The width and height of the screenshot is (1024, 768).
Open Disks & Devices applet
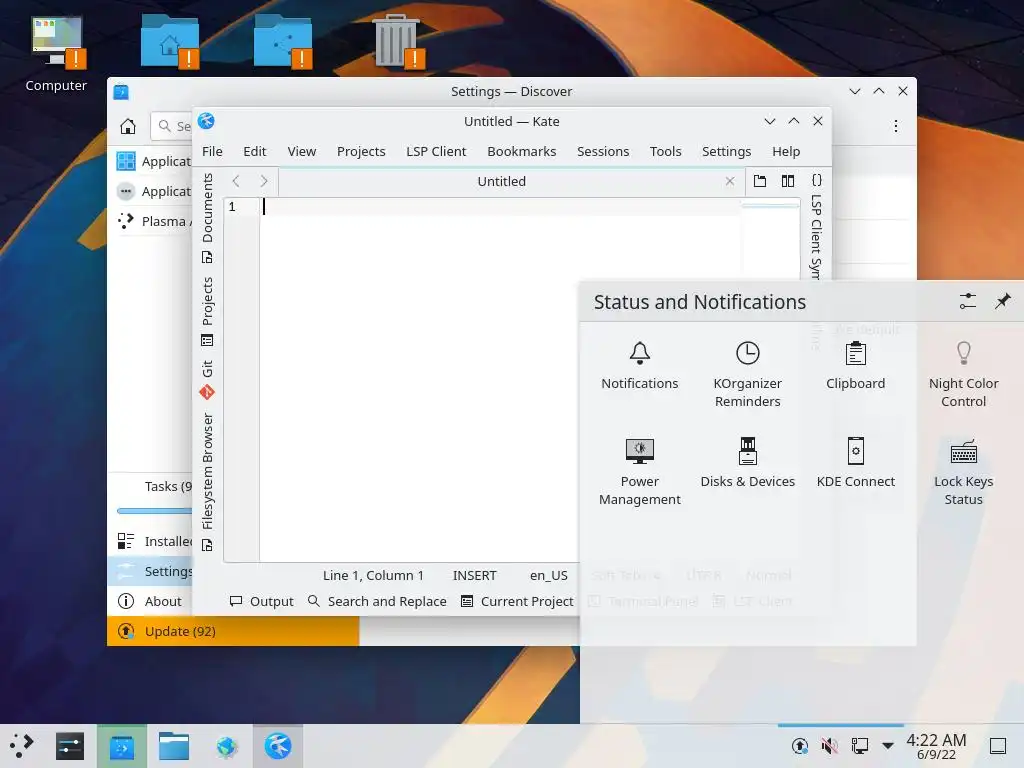click(747, 462)
